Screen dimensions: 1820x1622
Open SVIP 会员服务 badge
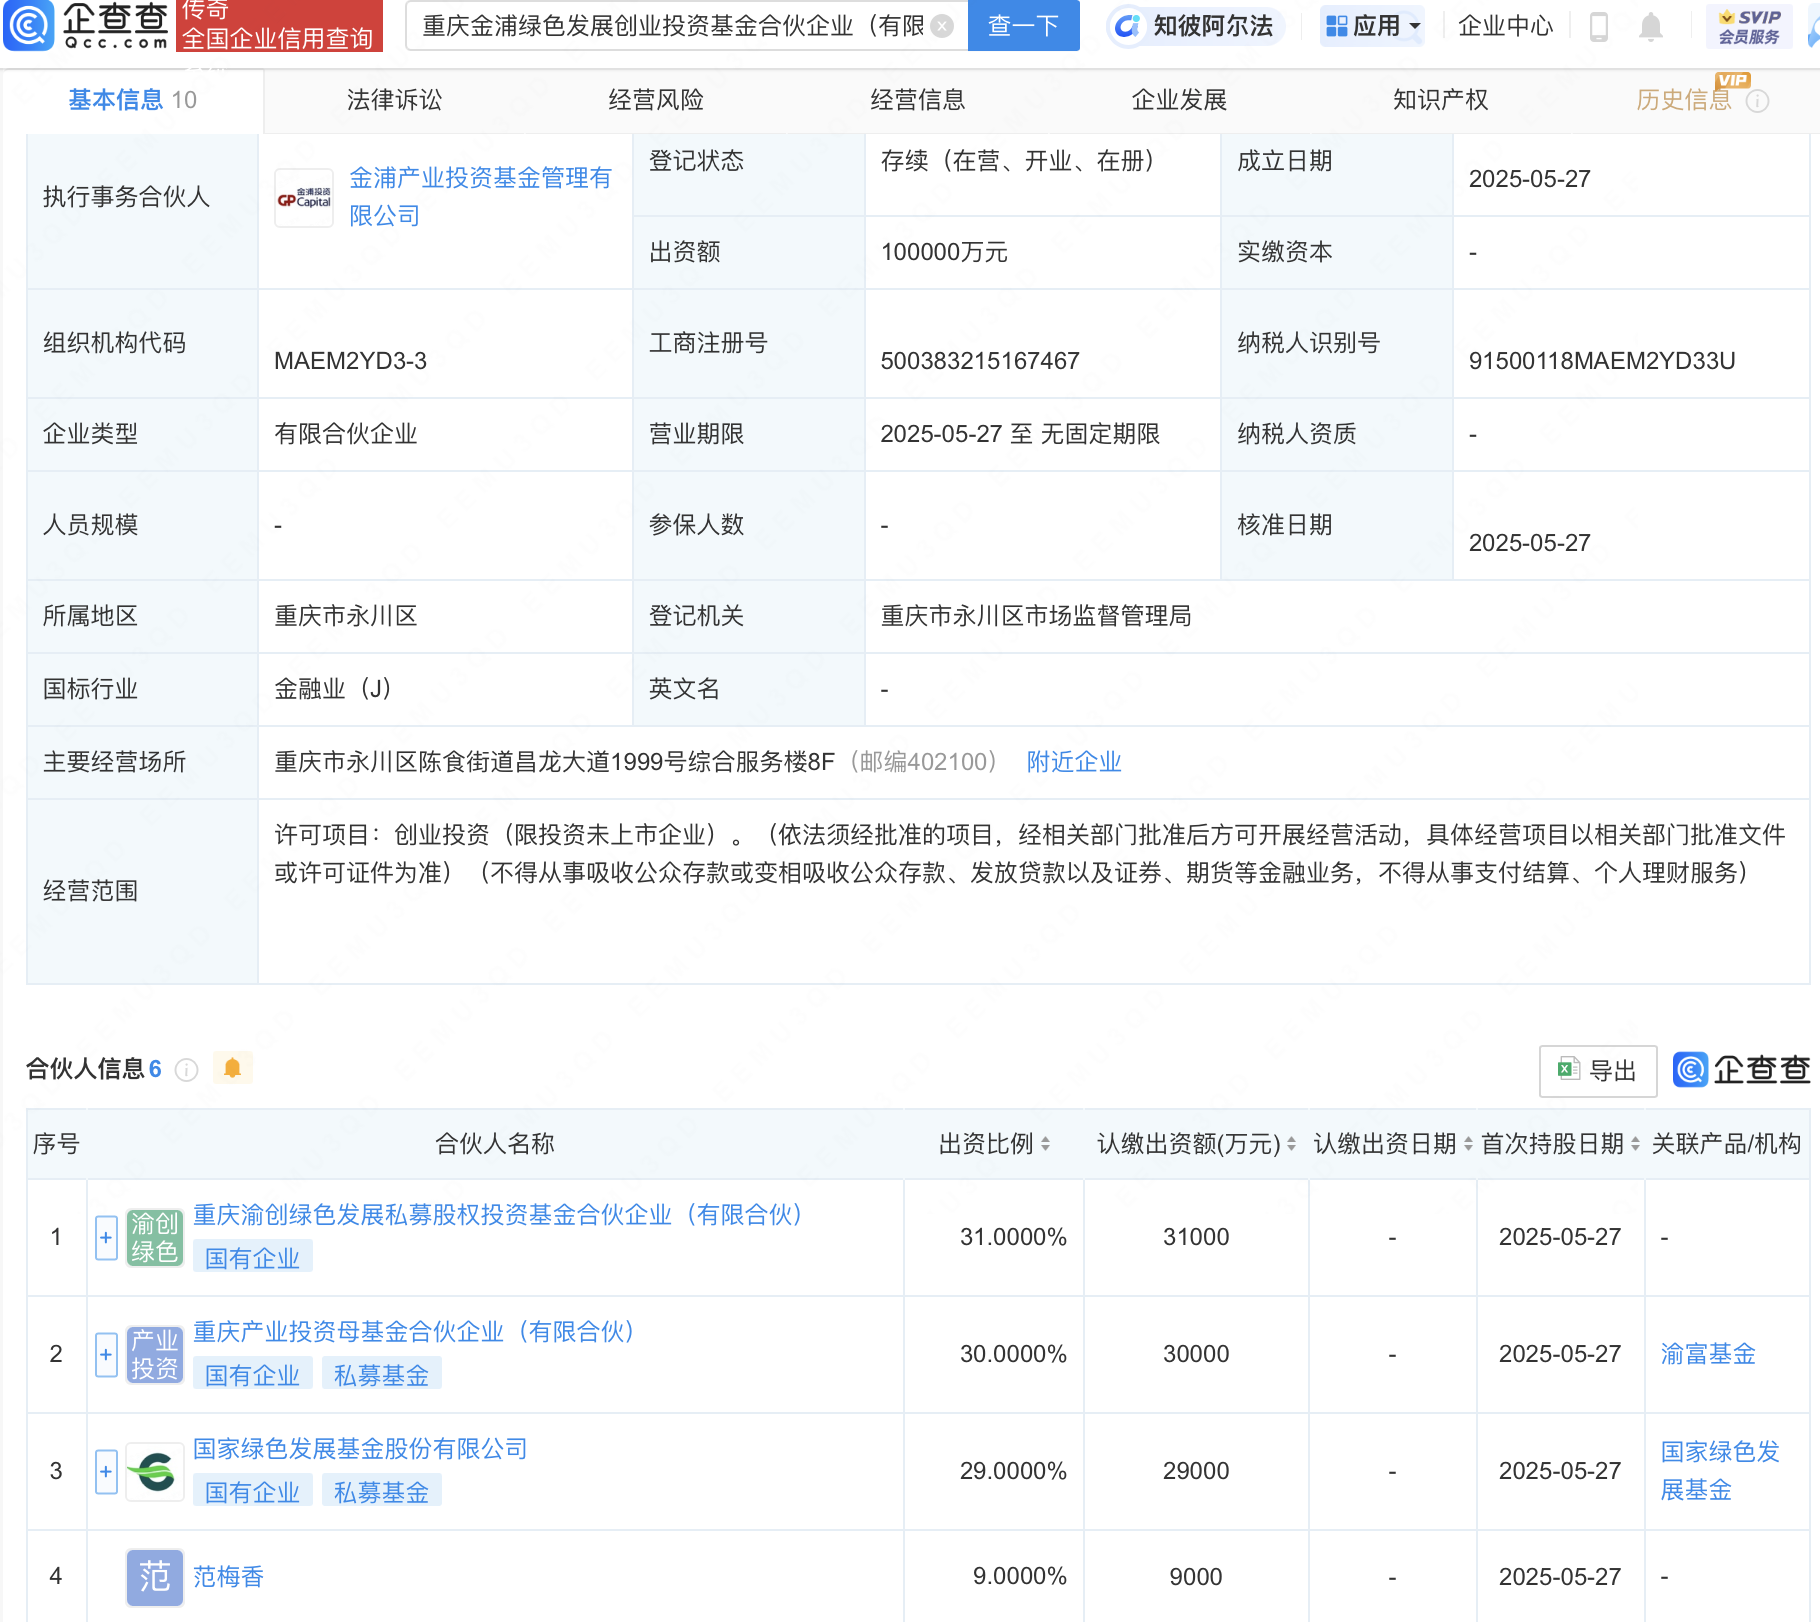click(1749, 26)
